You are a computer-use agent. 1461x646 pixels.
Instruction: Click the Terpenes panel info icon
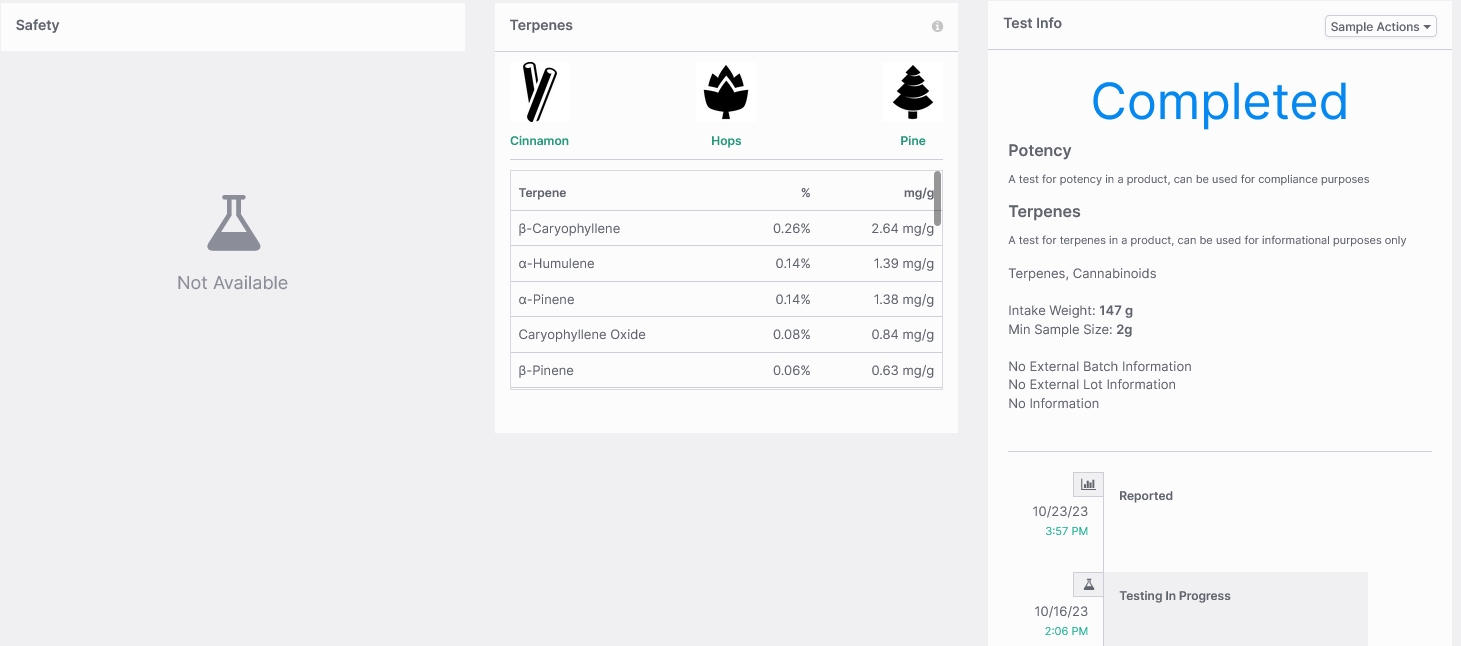(937, 26)
